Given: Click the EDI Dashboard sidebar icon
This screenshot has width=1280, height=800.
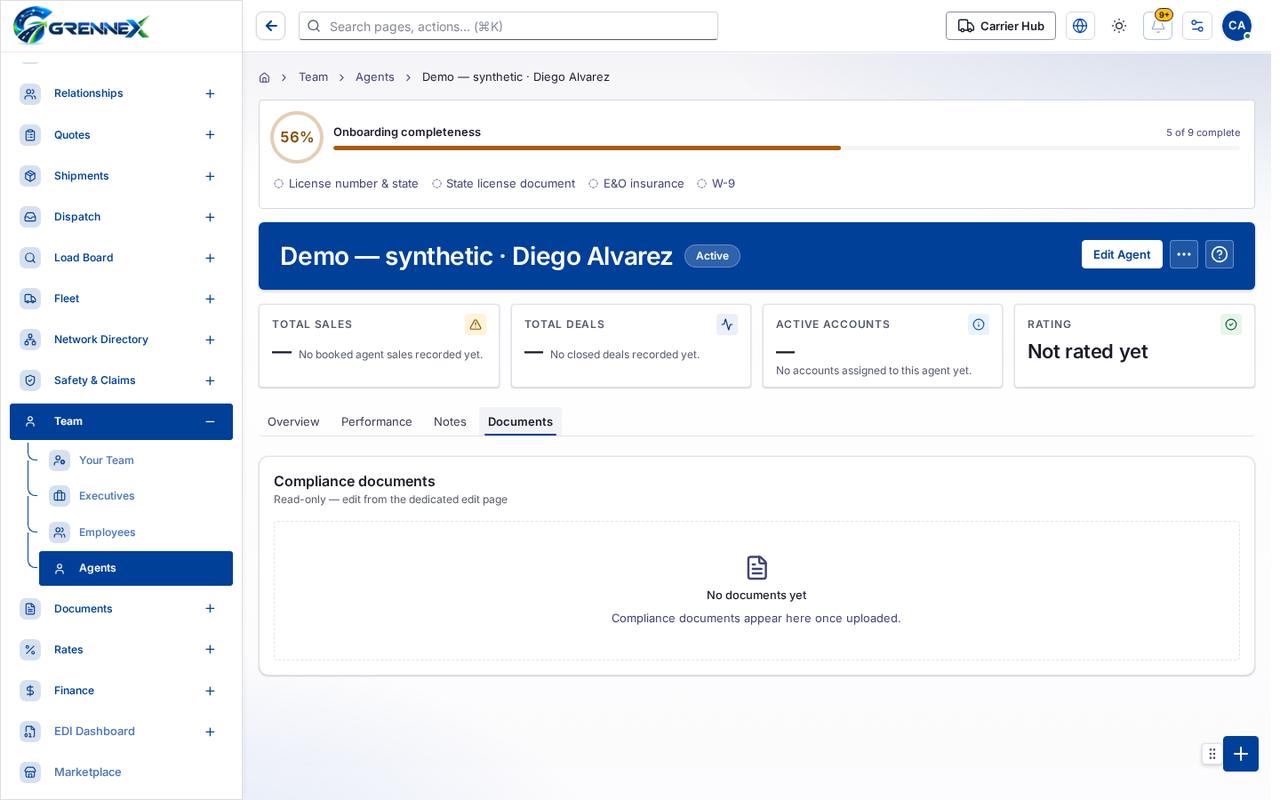Looking at the screenshot, I should [x=30, y=731].
